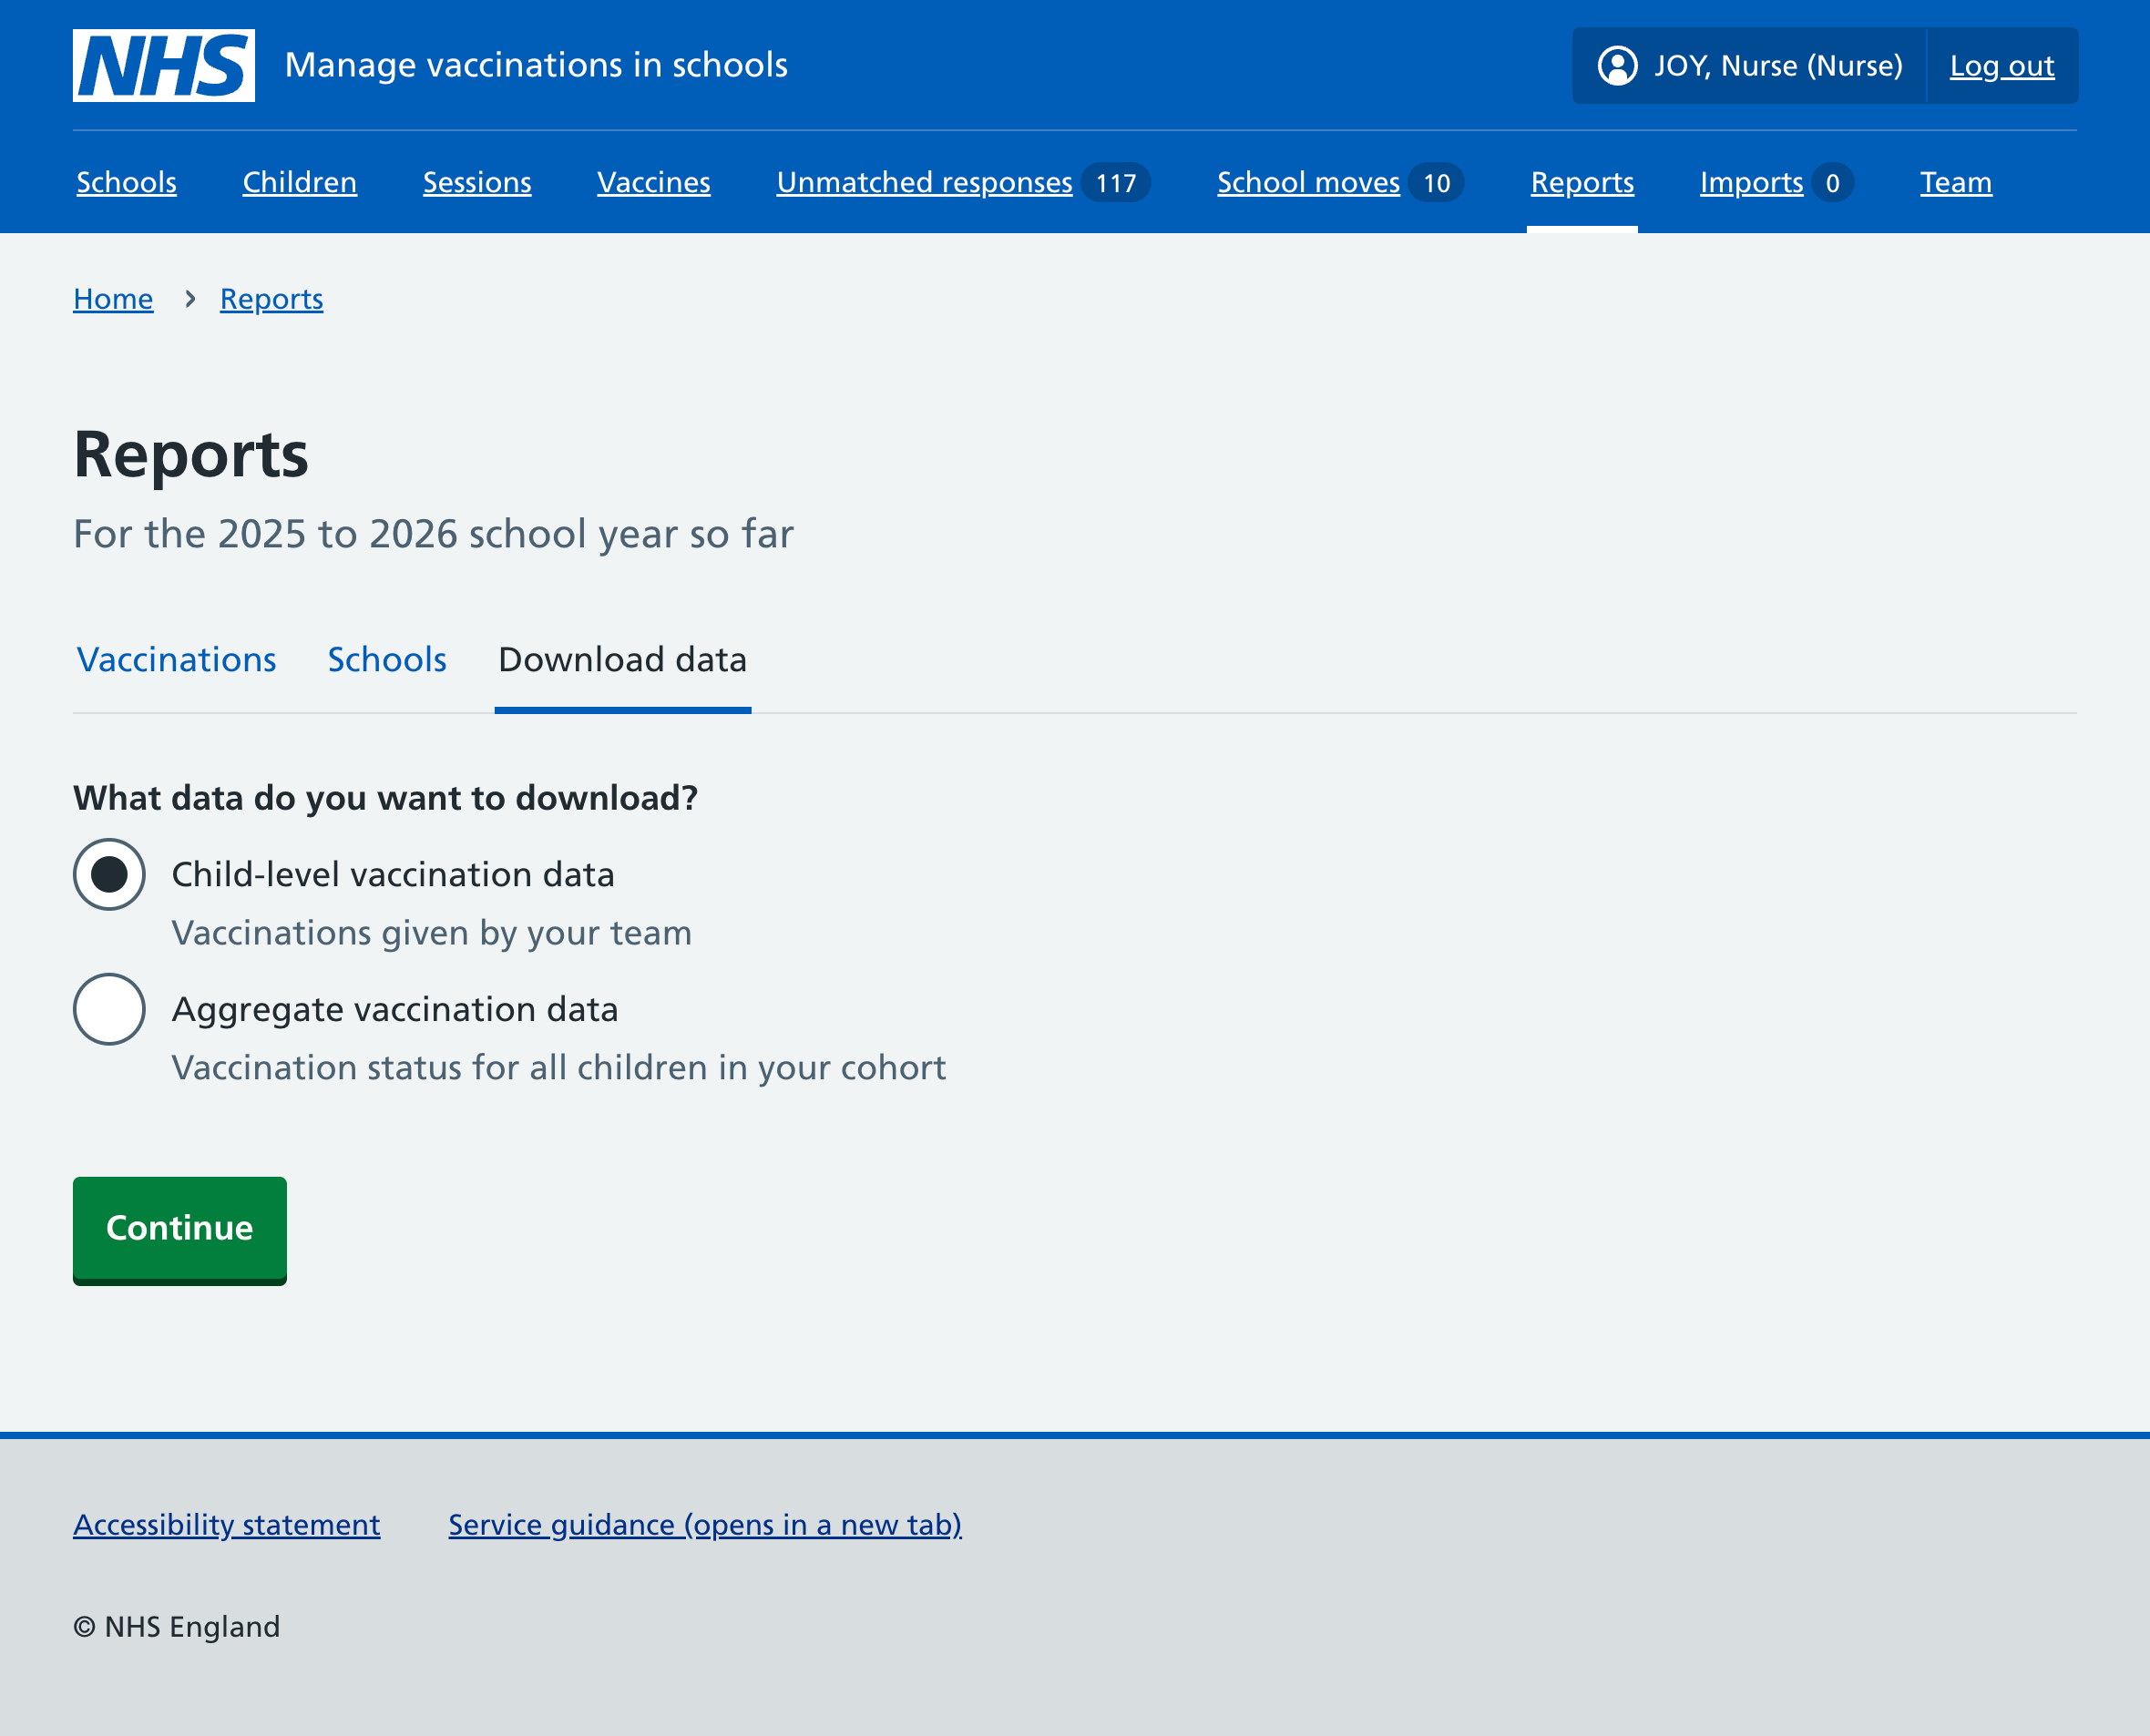Click the user profile icon next to JOY, Nurse

click(x=1618, y=66)
